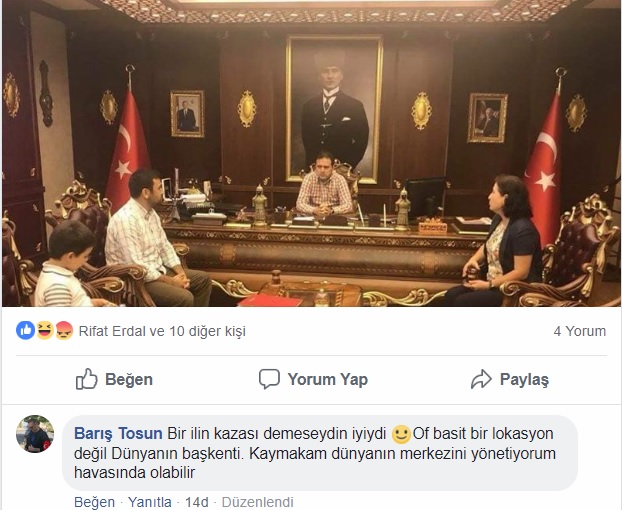Click the thumbs-up icon next to Beğen

86,379
